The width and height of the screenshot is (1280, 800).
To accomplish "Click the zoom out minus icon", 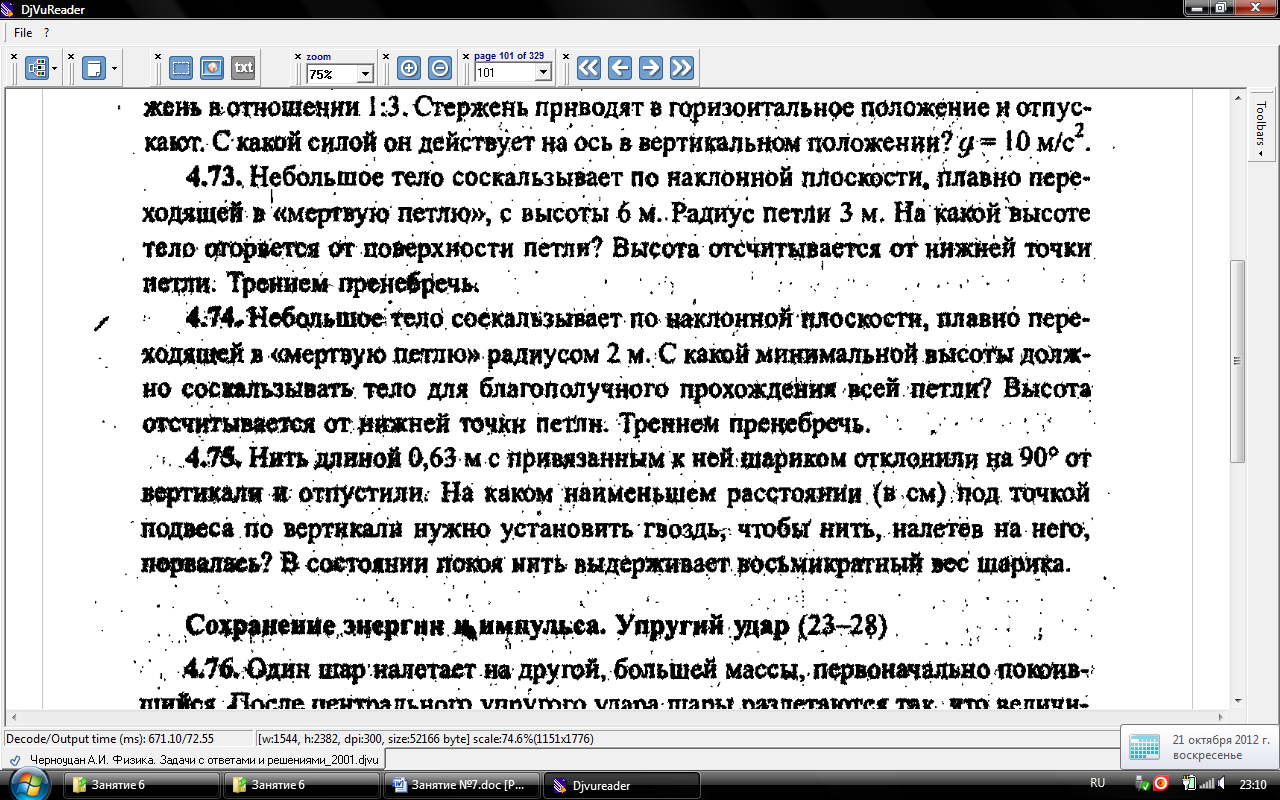I will point(439,68).
